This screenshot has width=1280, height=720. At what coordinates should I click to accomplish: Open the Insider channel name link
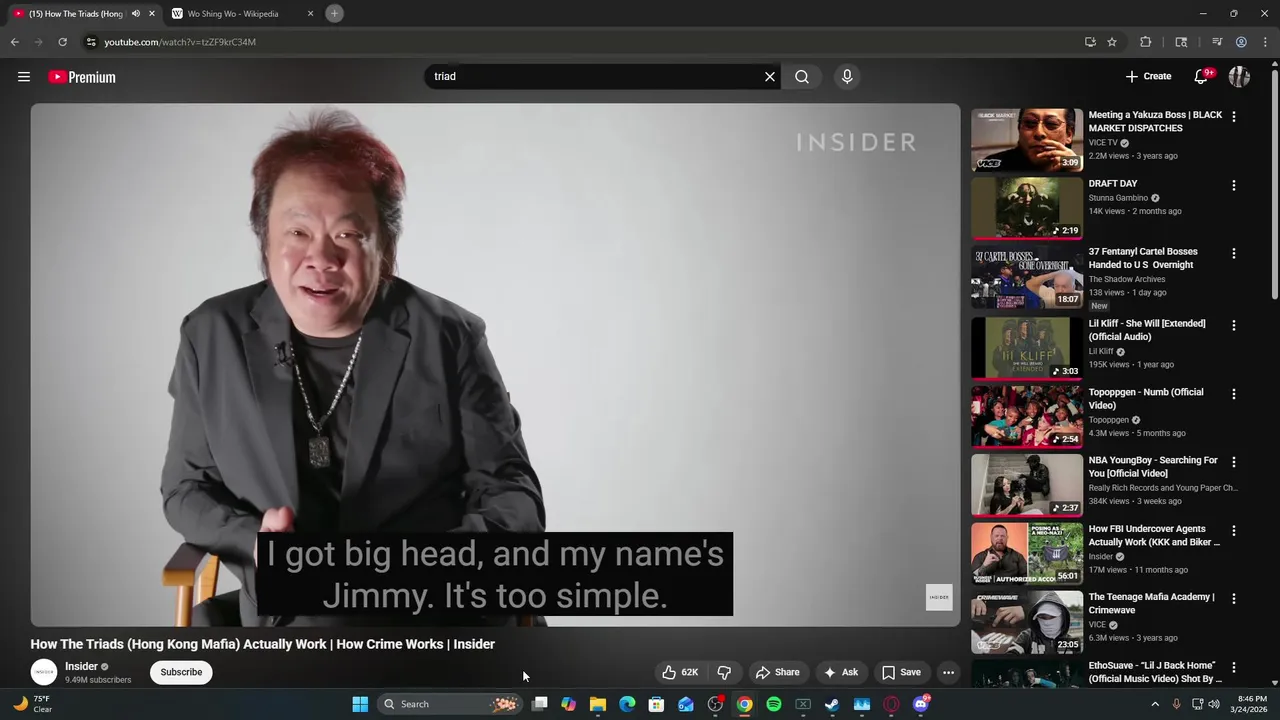point(81,666)
